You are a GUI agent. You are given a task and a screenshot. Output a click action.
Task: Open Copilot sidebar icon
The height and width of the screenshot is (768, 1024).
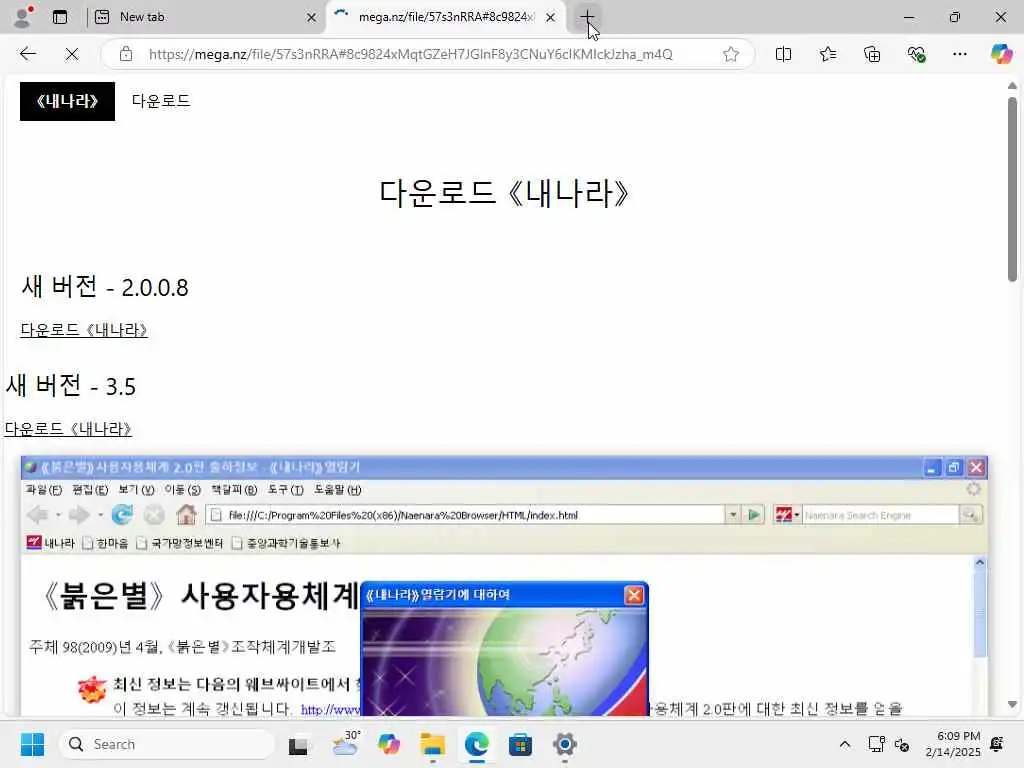(1001, 54)
